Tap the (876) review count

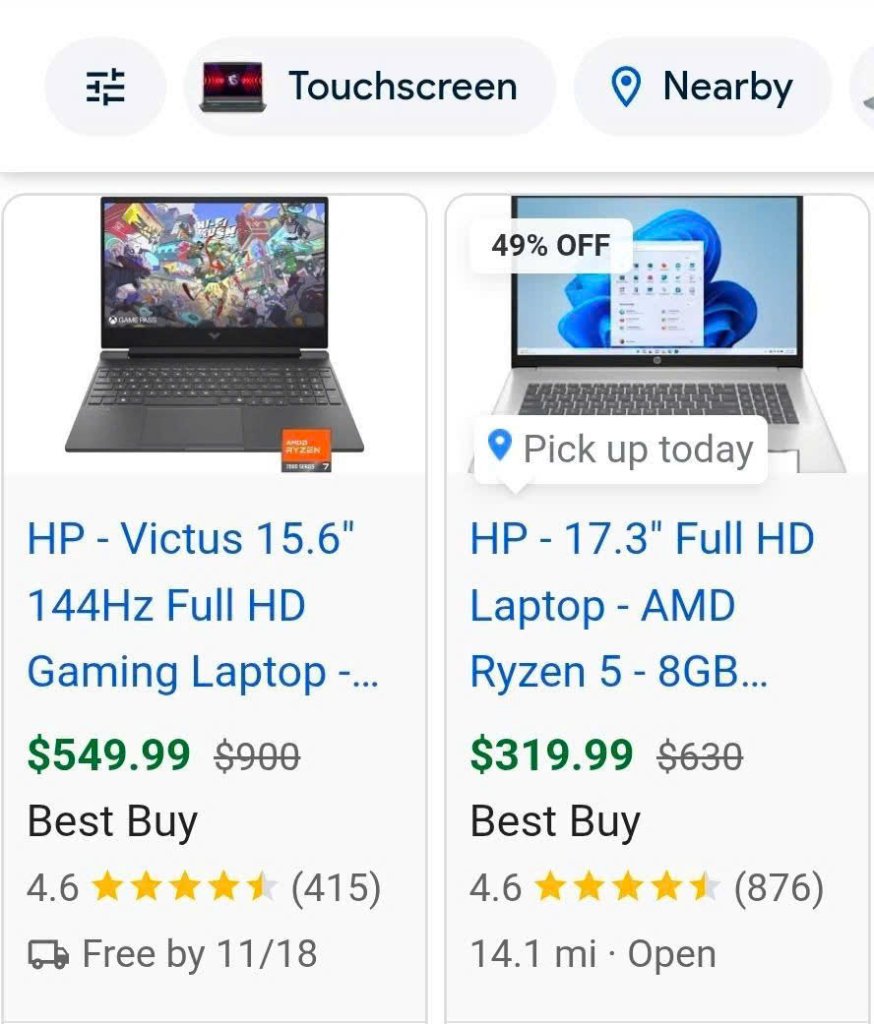click(779, 888)
